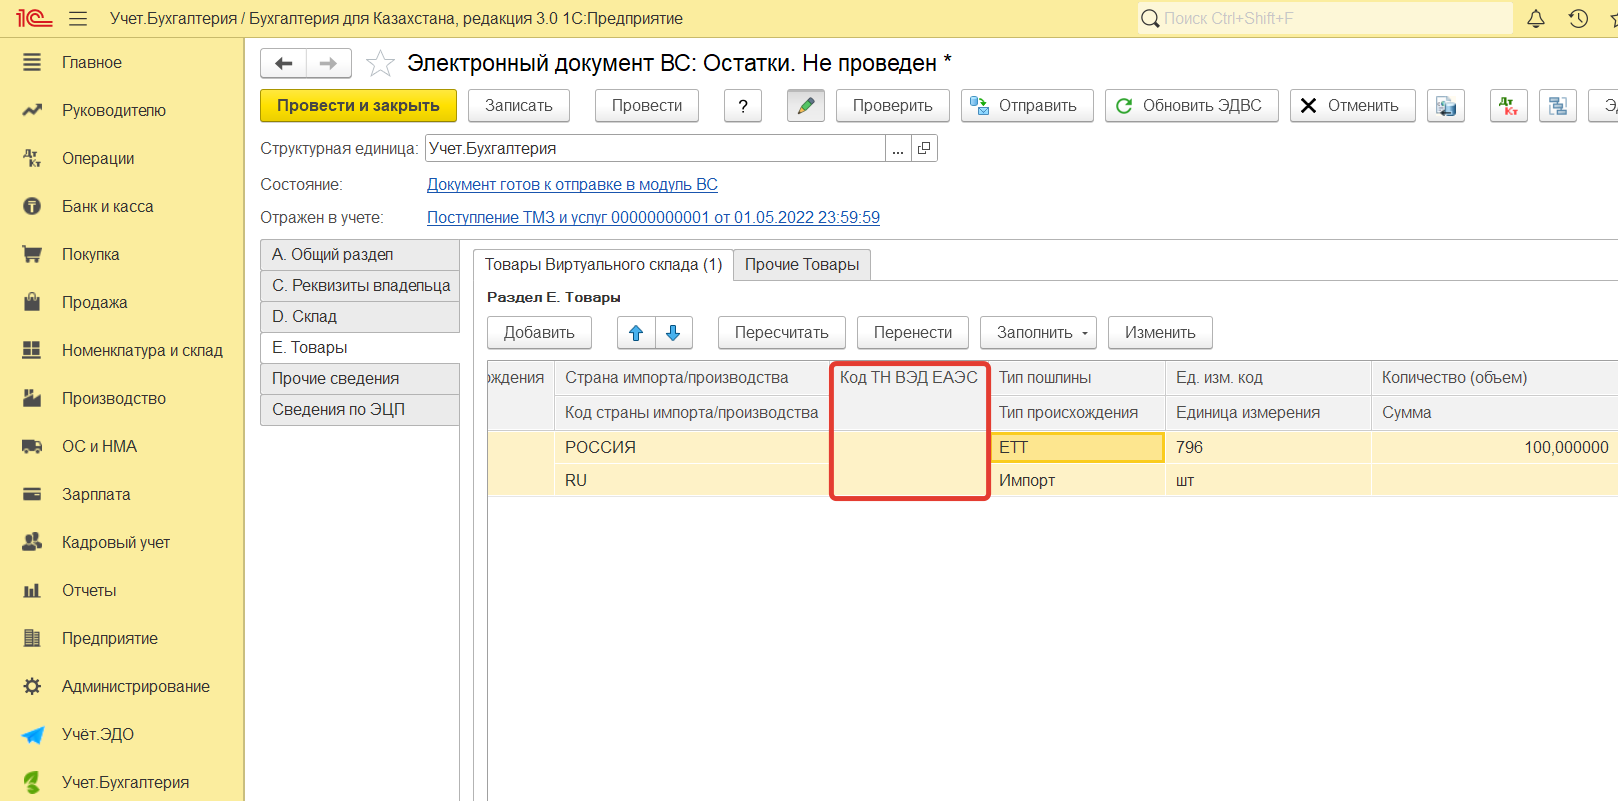
Task: Click Обновить ЭДВС button
Action: point(1191,106)
